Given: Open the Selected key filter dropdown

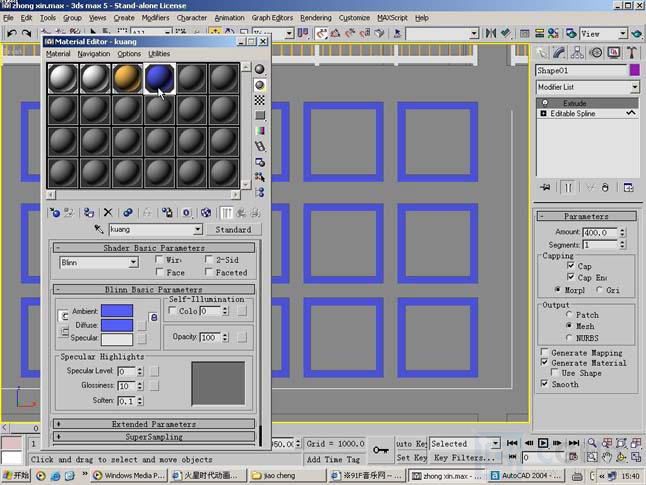Looking at the screenshot, I should (x=495, y=443).
